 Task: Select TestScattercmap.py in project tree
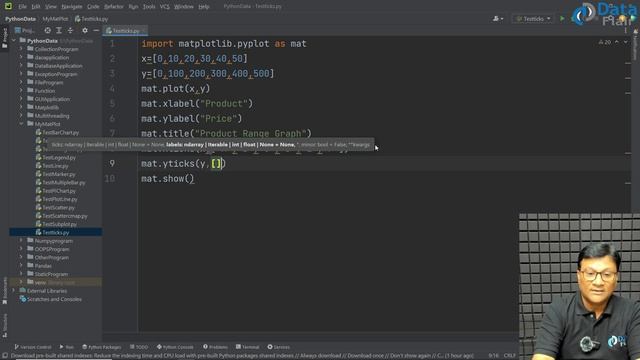[x=61, y=216]
